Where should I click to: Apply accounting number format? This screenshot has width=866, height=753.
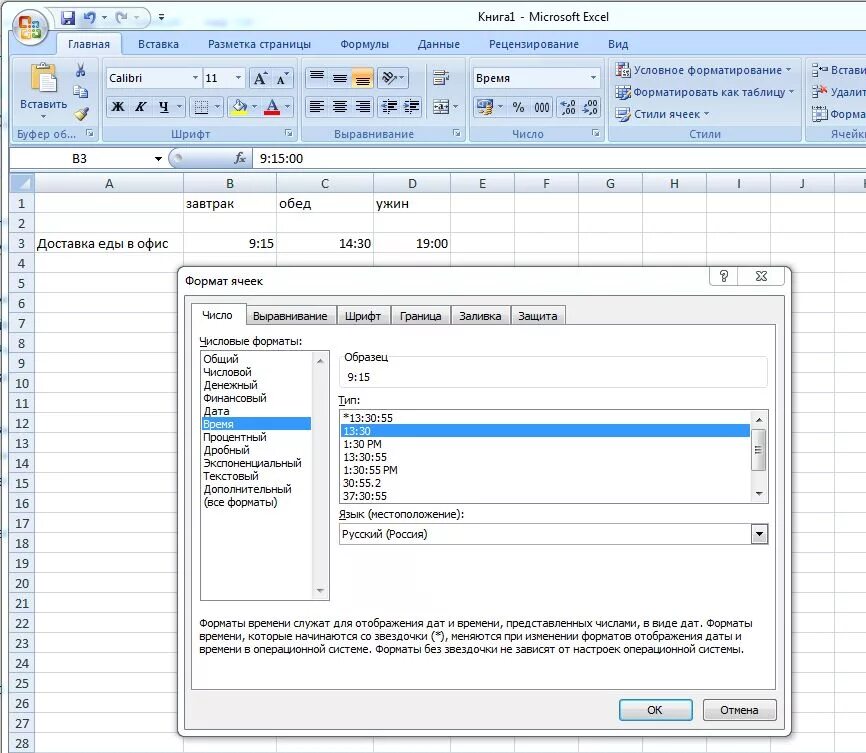[x=484, y=107]
